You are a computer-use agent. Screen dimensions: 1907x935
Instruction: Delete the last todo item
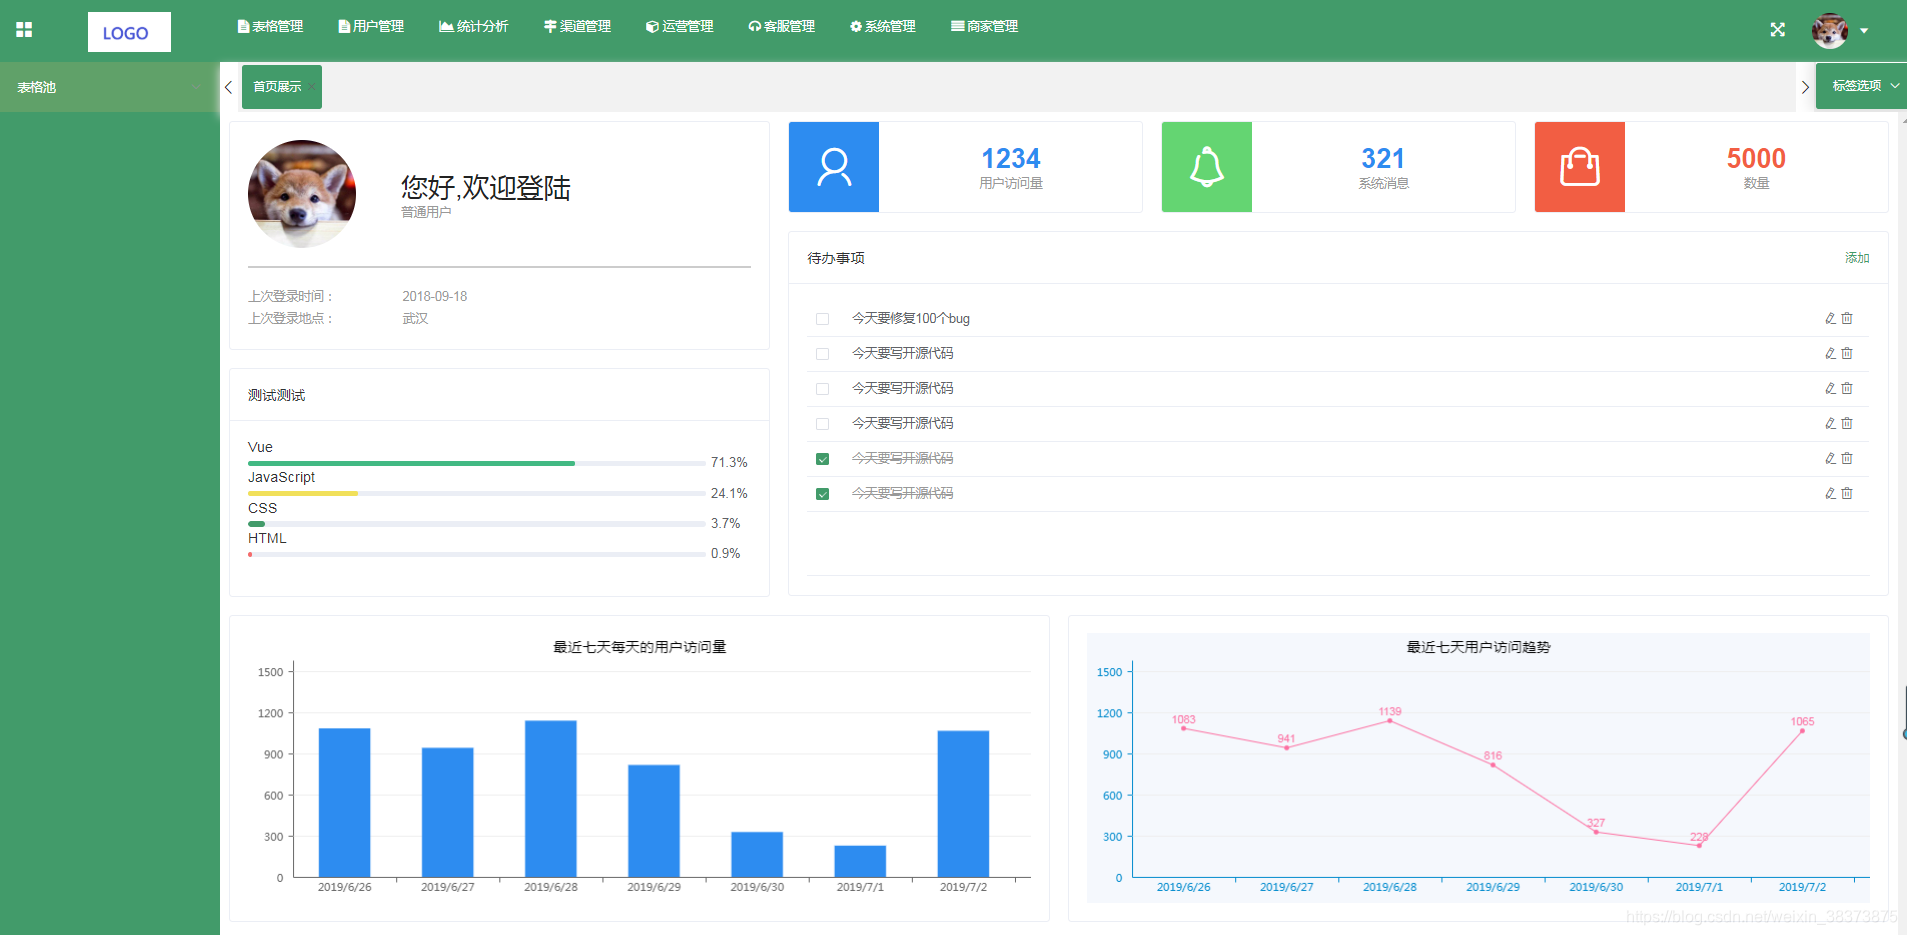[1847, 493]
